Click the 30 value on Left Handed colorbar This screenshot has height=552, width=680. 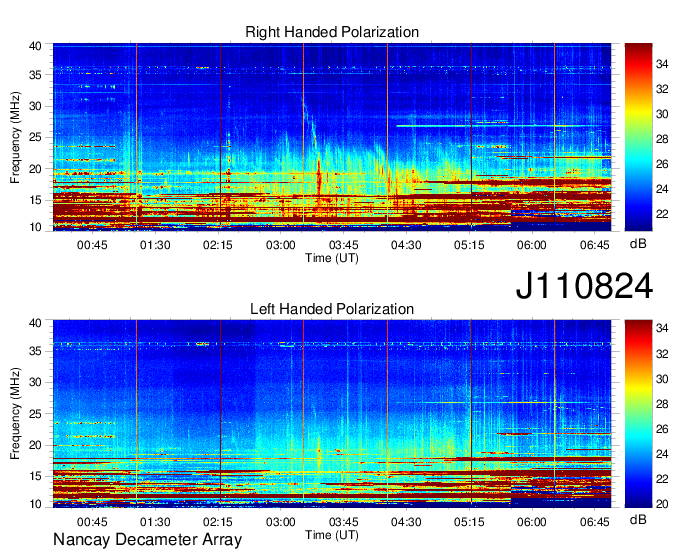click(x=662, y=379)
